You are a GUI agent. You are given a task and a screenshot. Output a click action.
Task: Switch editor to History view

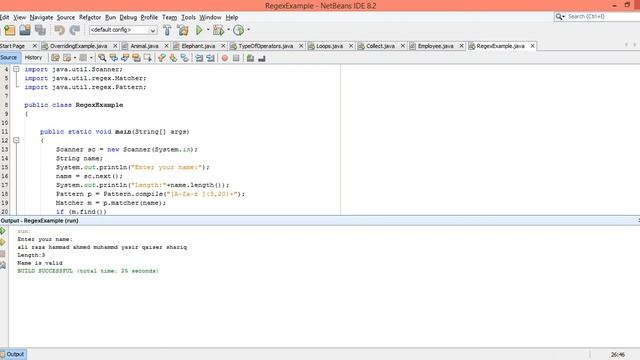tap(33, 58)
